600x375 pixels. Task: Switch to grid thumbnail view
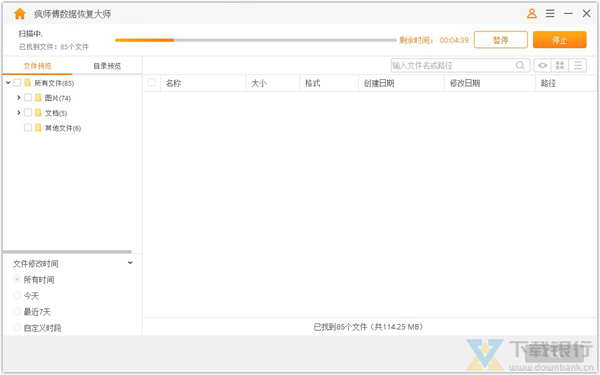coord(560,65)
